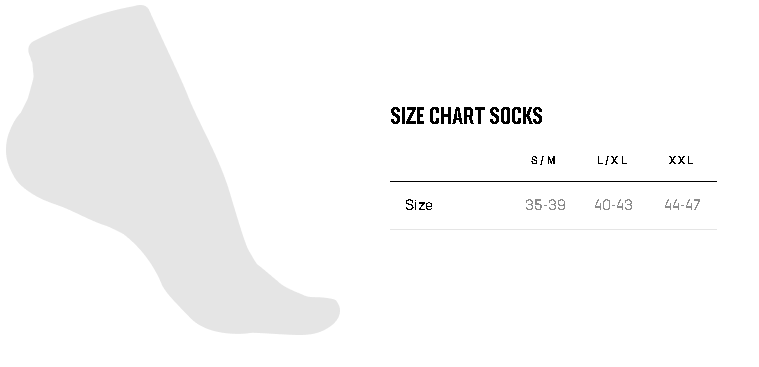Viewport: 759px width, 367px height.
Task: Click the word SIZE in the title
Action: click(x=407, y=116)
